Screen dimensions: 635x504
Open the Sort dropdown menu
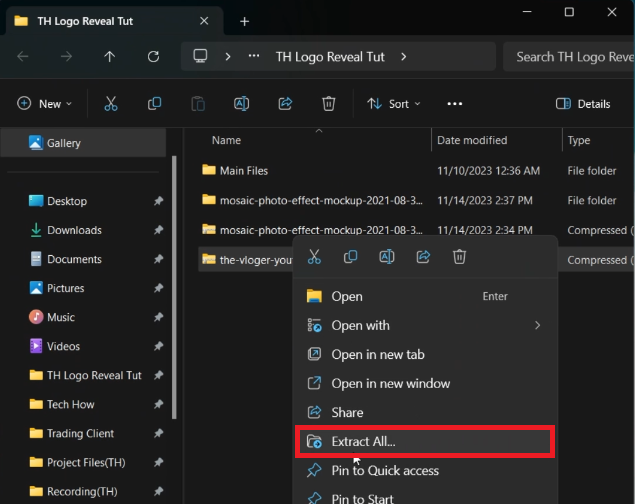pyautogui.click(x=393, y=104)
